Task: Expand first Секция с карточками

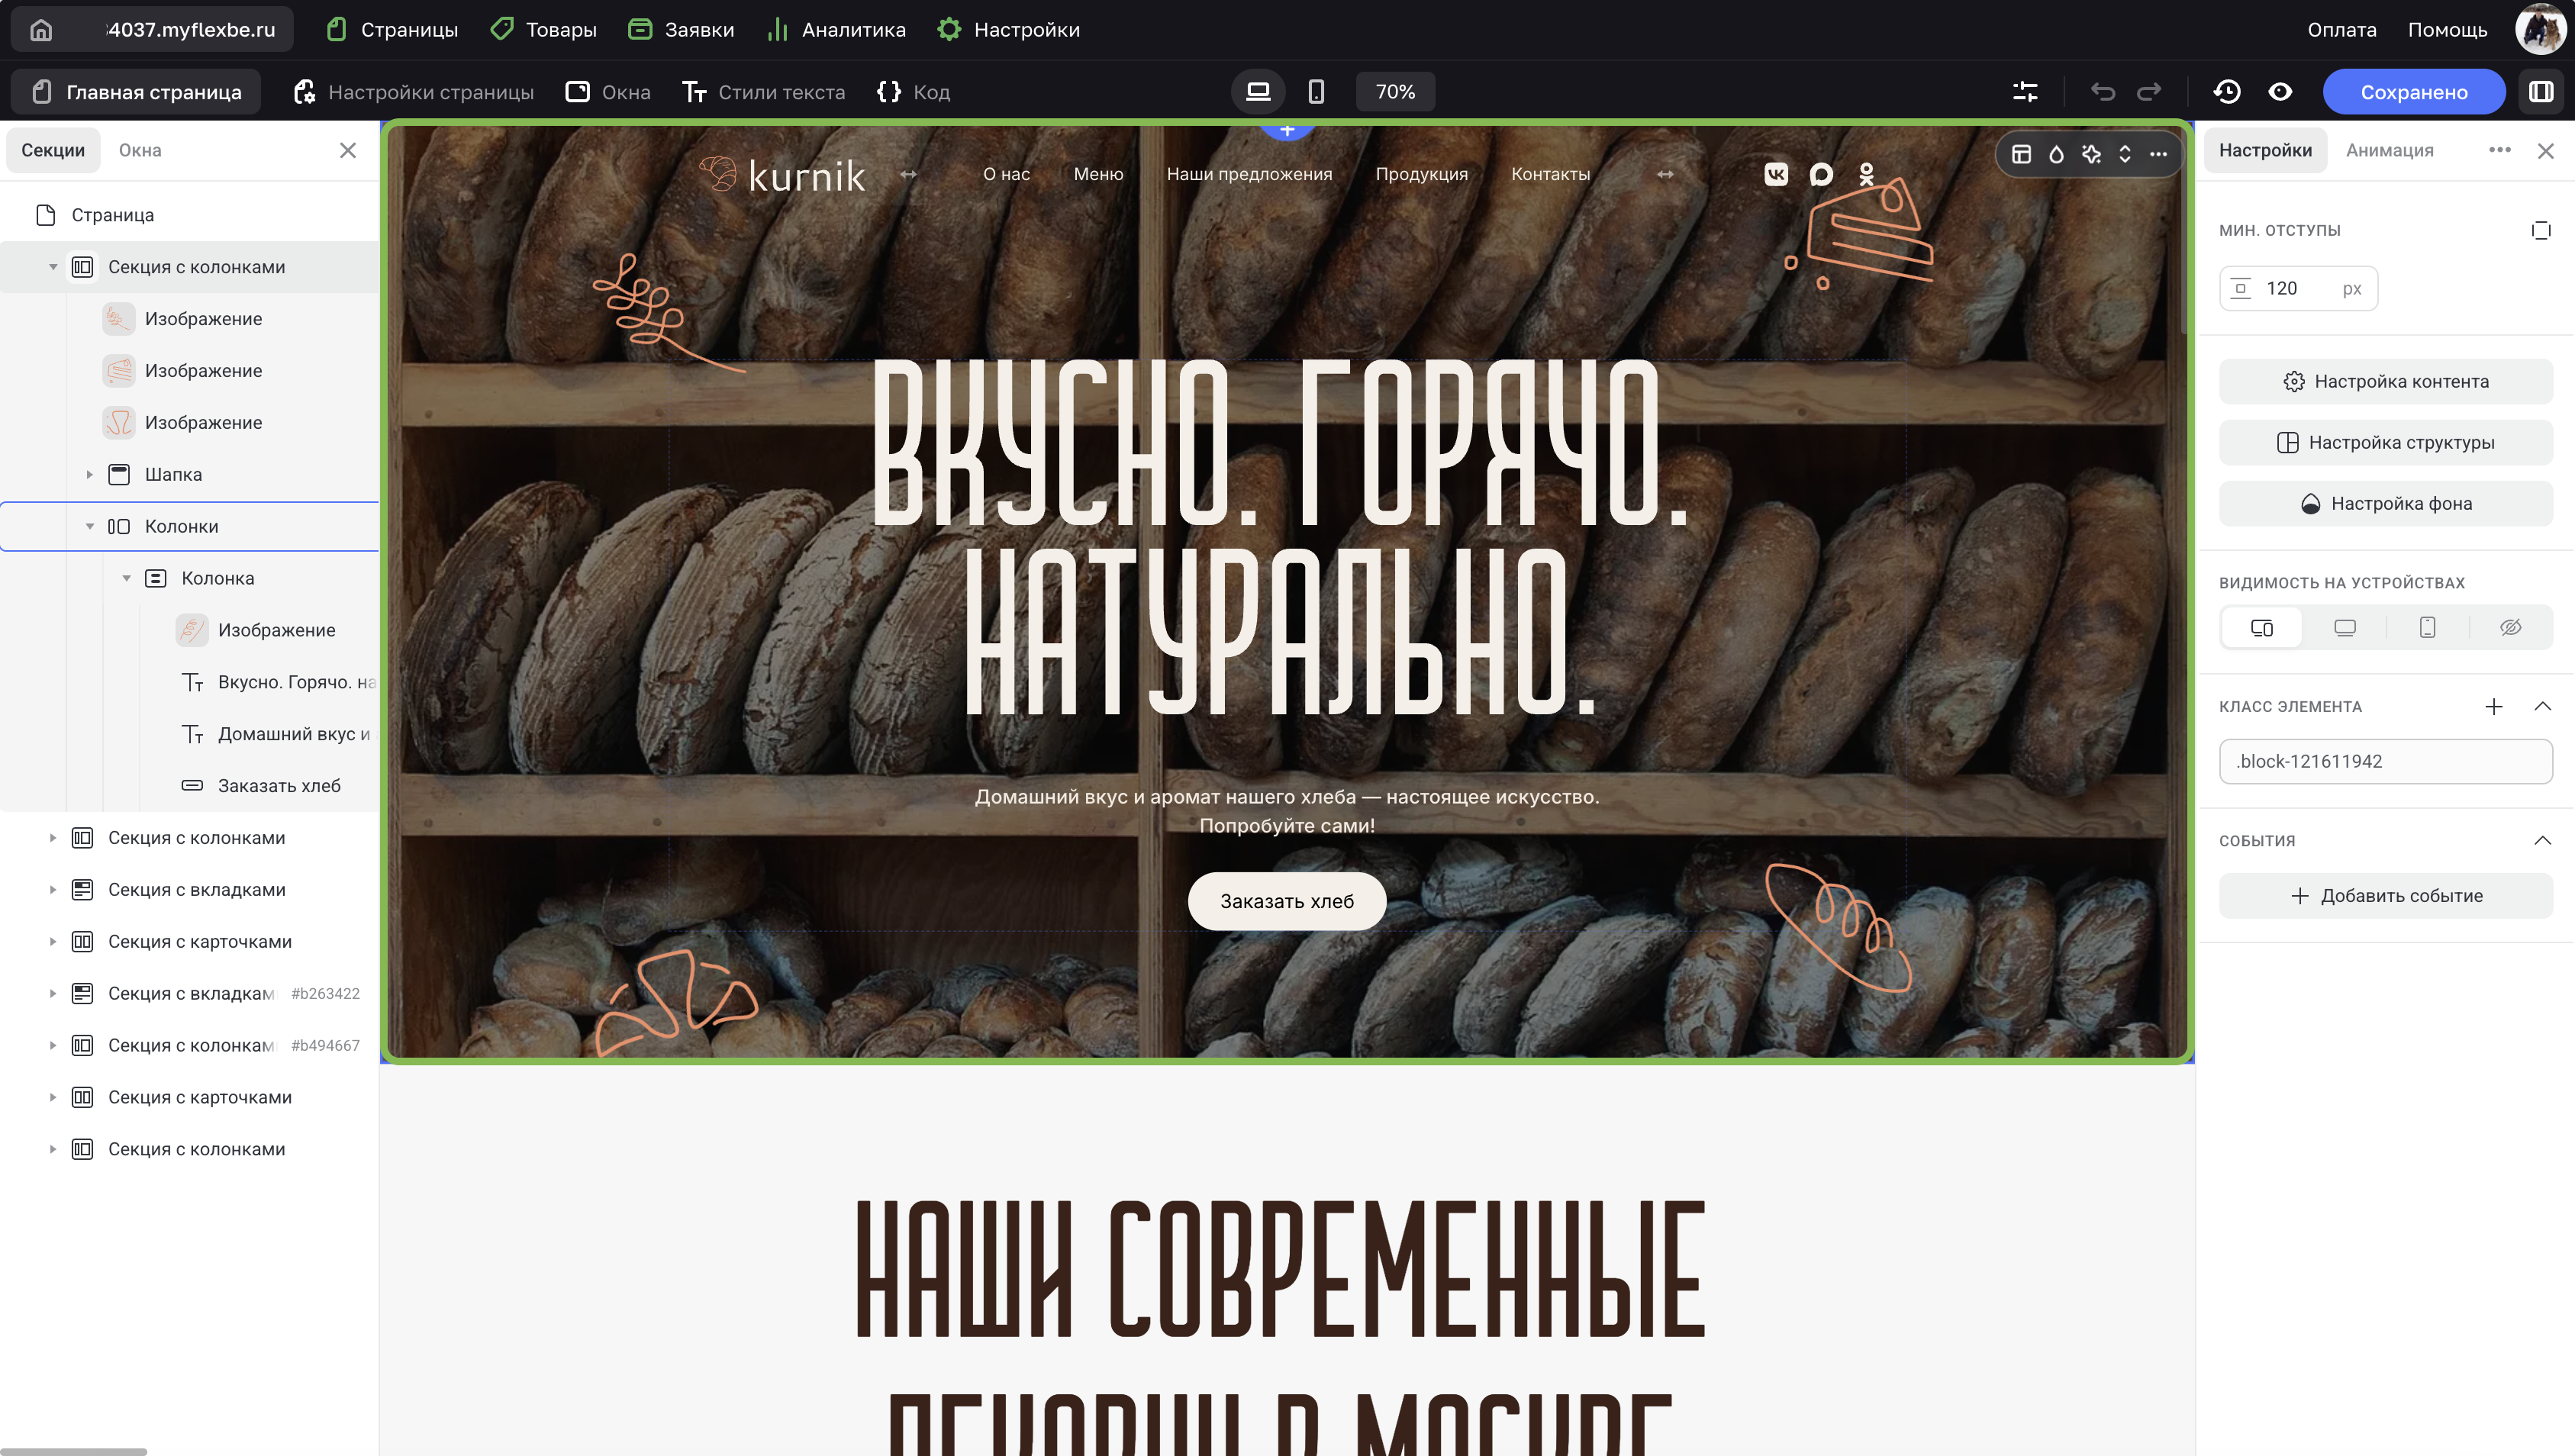Action: (x=53, y=942)
